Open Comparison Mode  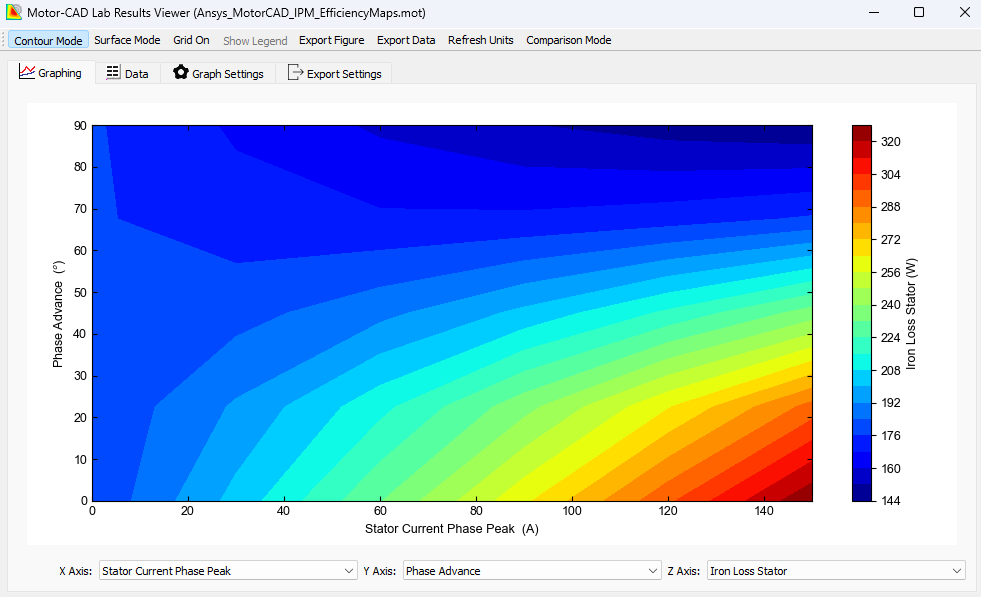[568, 40]
